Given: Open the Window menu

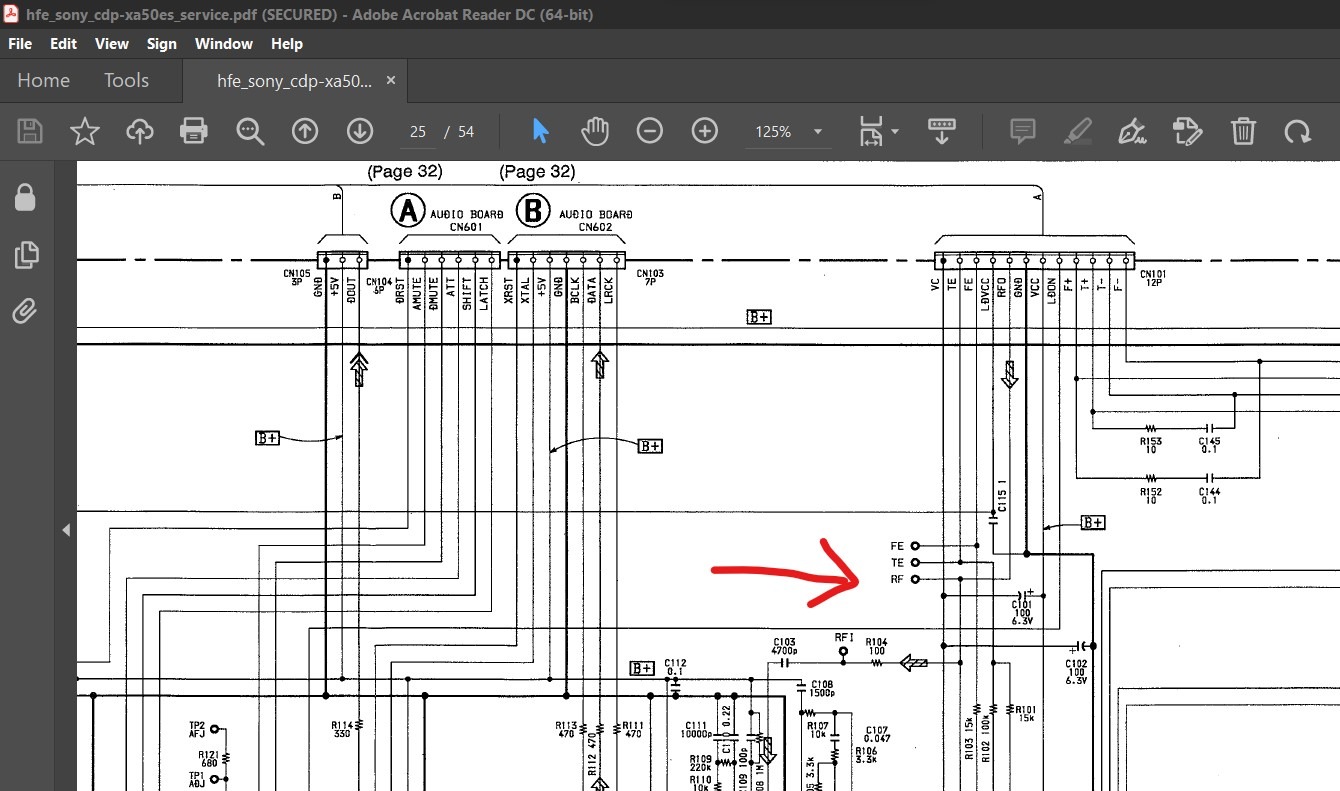Looking at the screenshot, I should coord(224,44).
